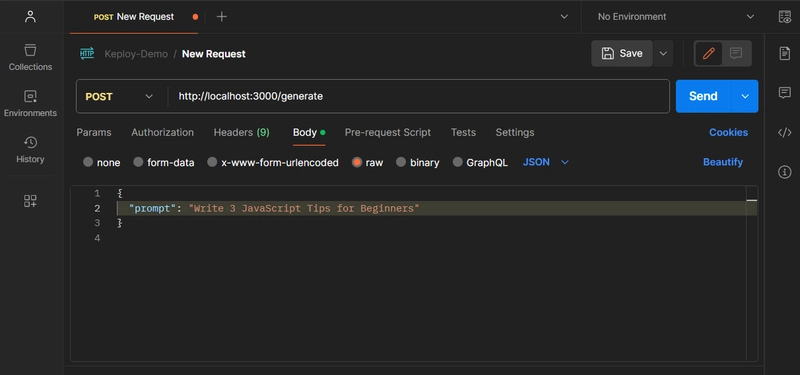
Task: Open the documentation icon in right sidebar
Action: 785,53
